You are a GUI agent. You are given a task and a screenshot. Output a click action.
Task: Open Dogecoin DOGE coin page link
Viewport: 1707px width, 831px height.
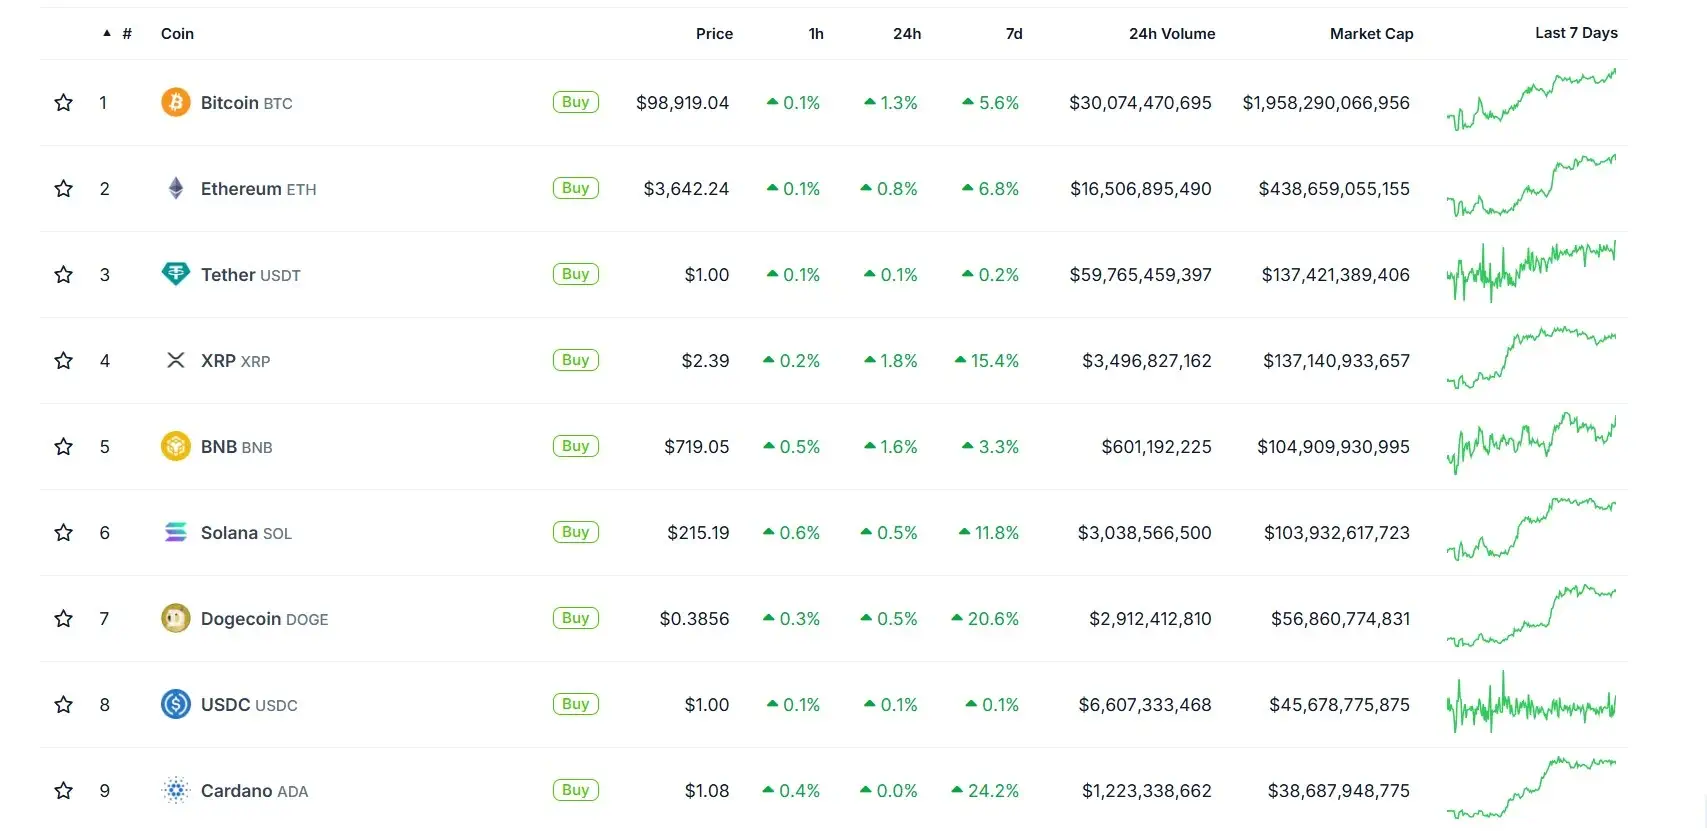[264, 618]
